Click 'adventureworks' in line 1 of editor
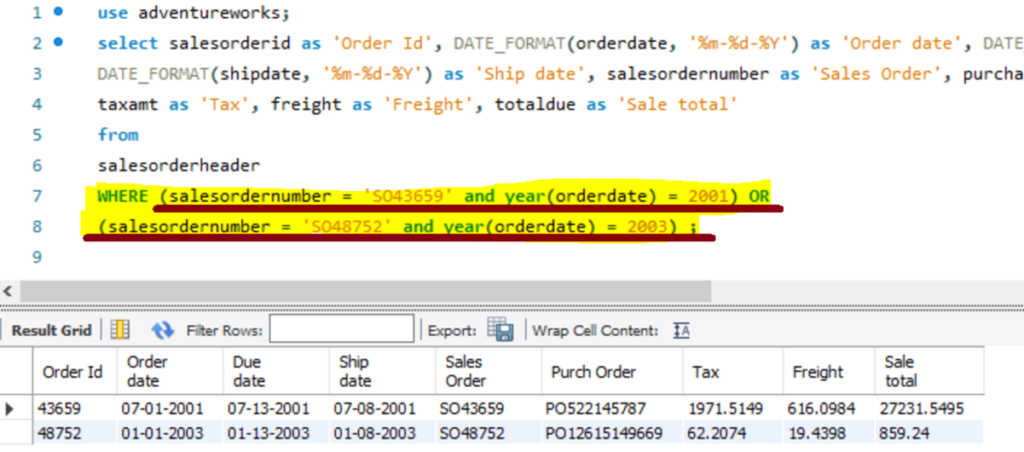 pyautogui.click(x=208, y=12)
